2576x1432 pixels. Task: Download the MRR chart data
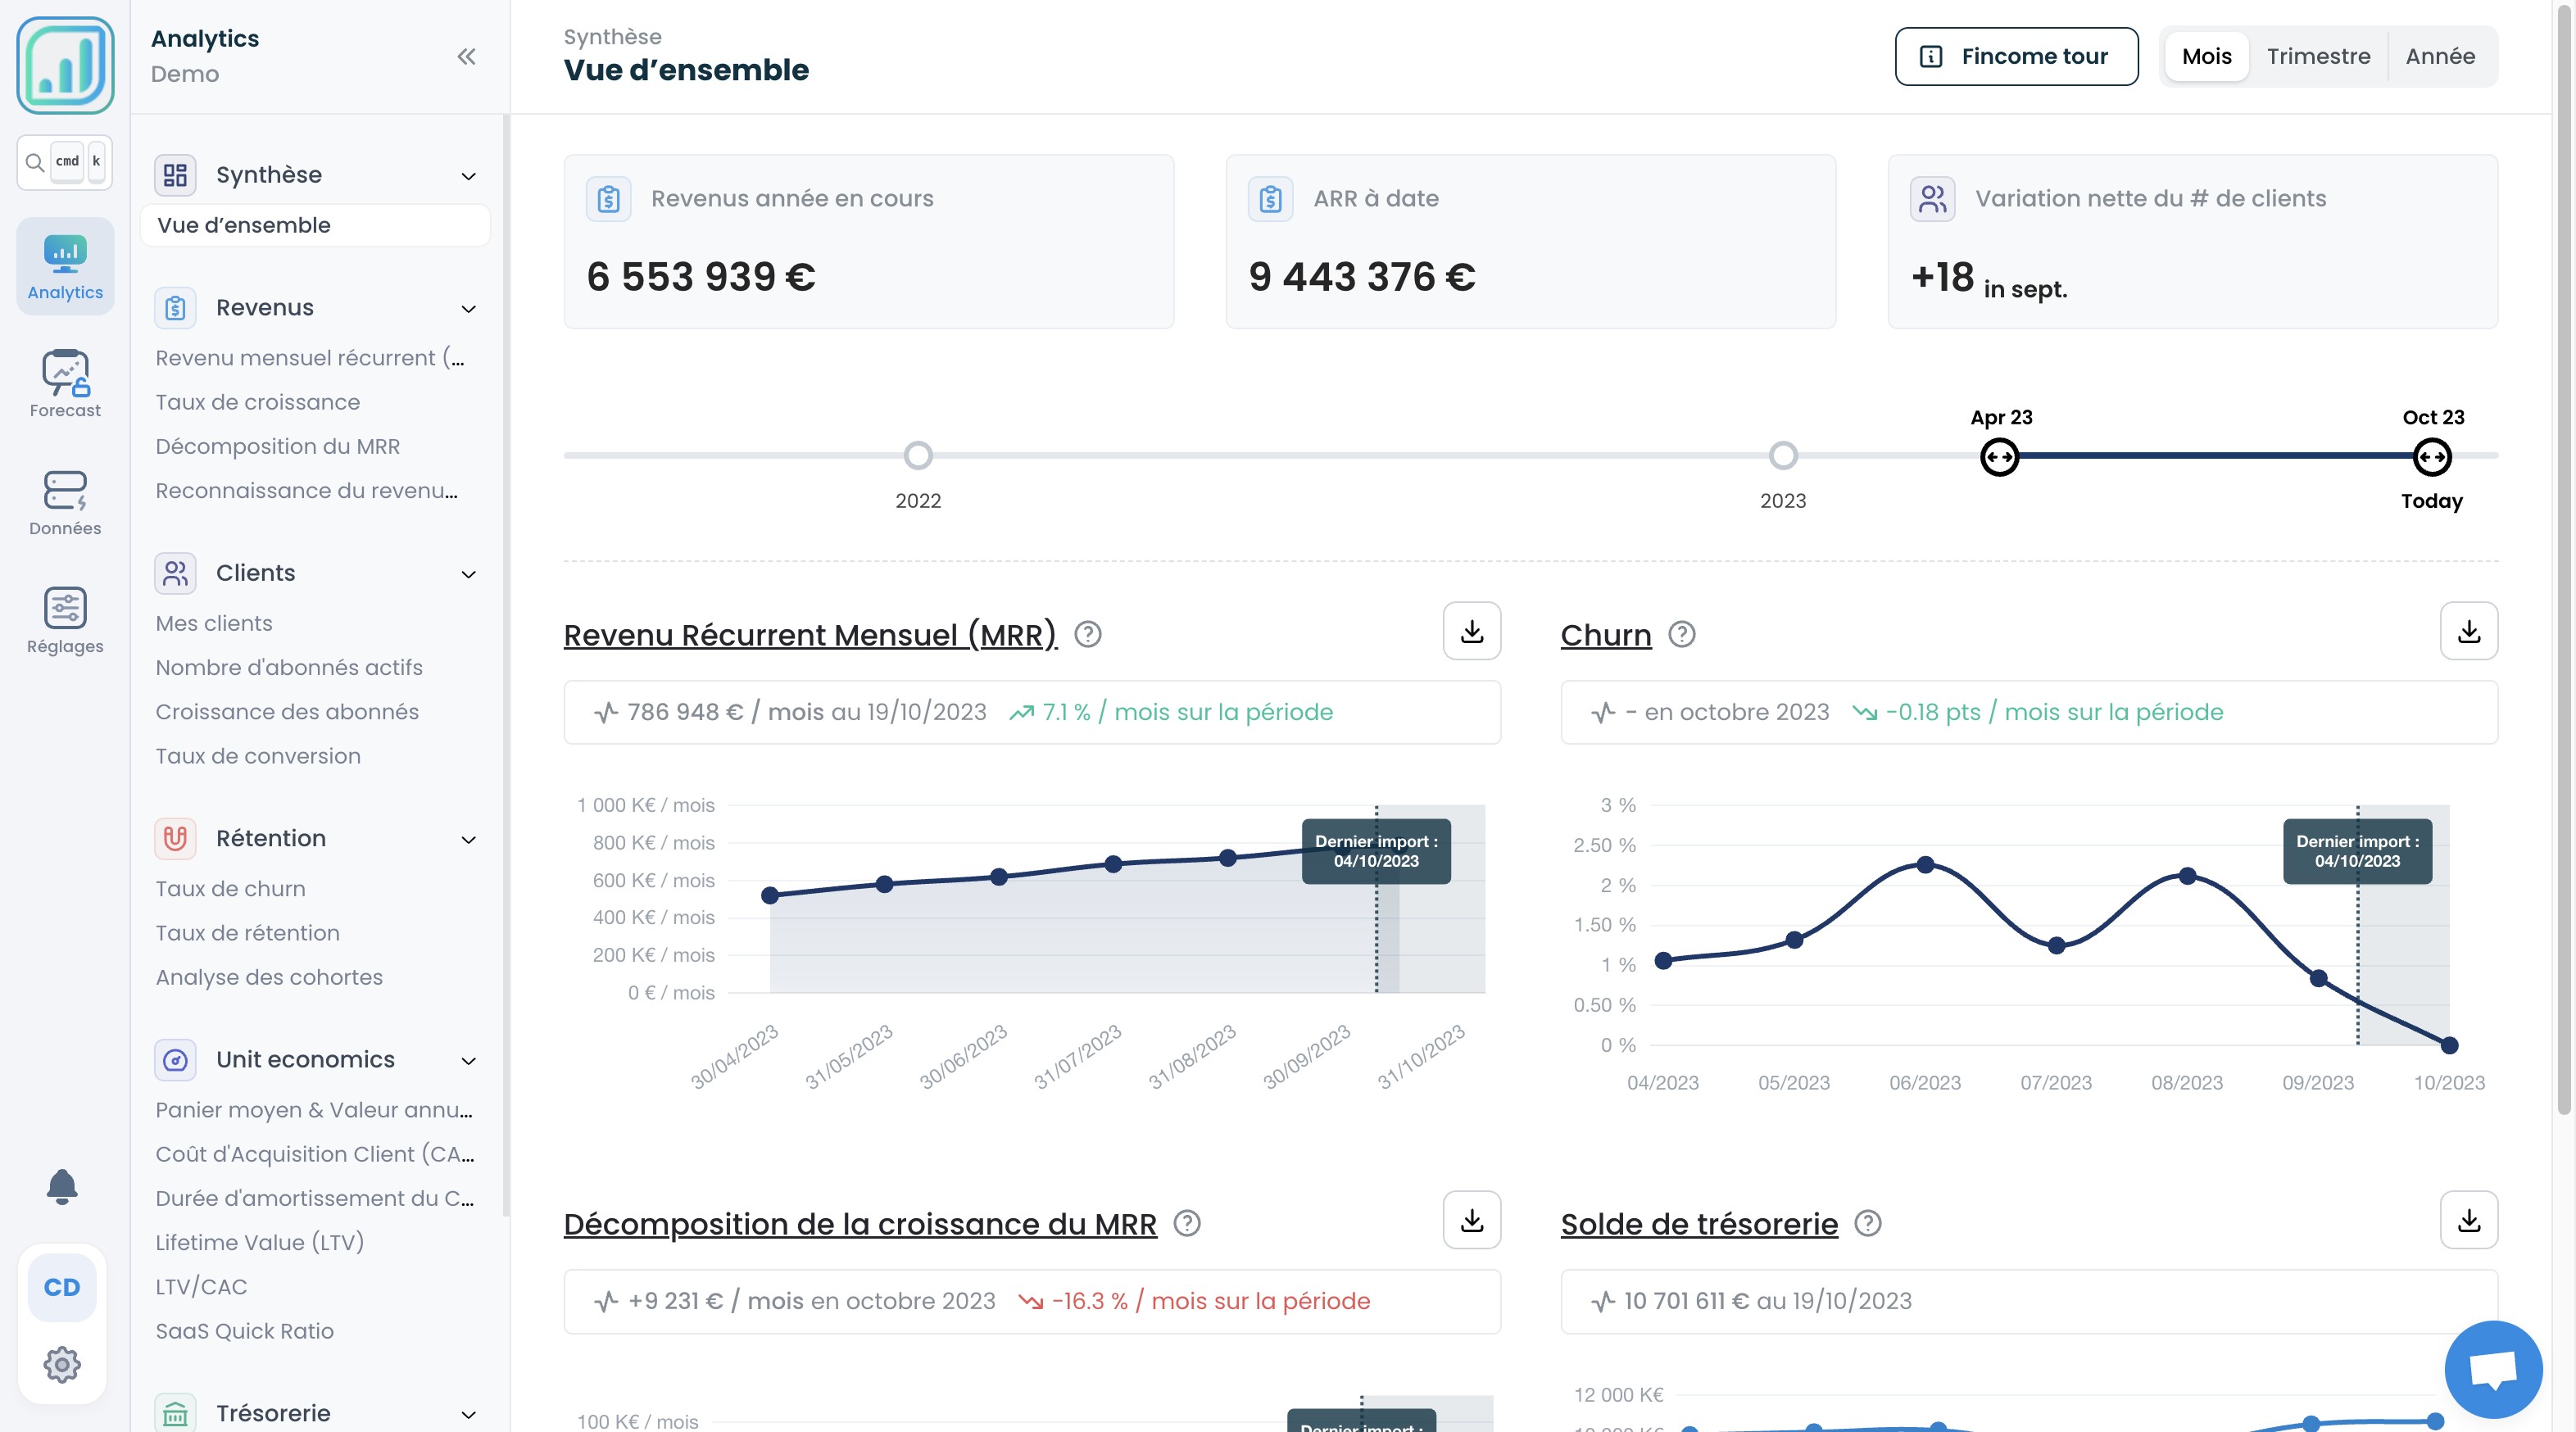pos(1471,631)
